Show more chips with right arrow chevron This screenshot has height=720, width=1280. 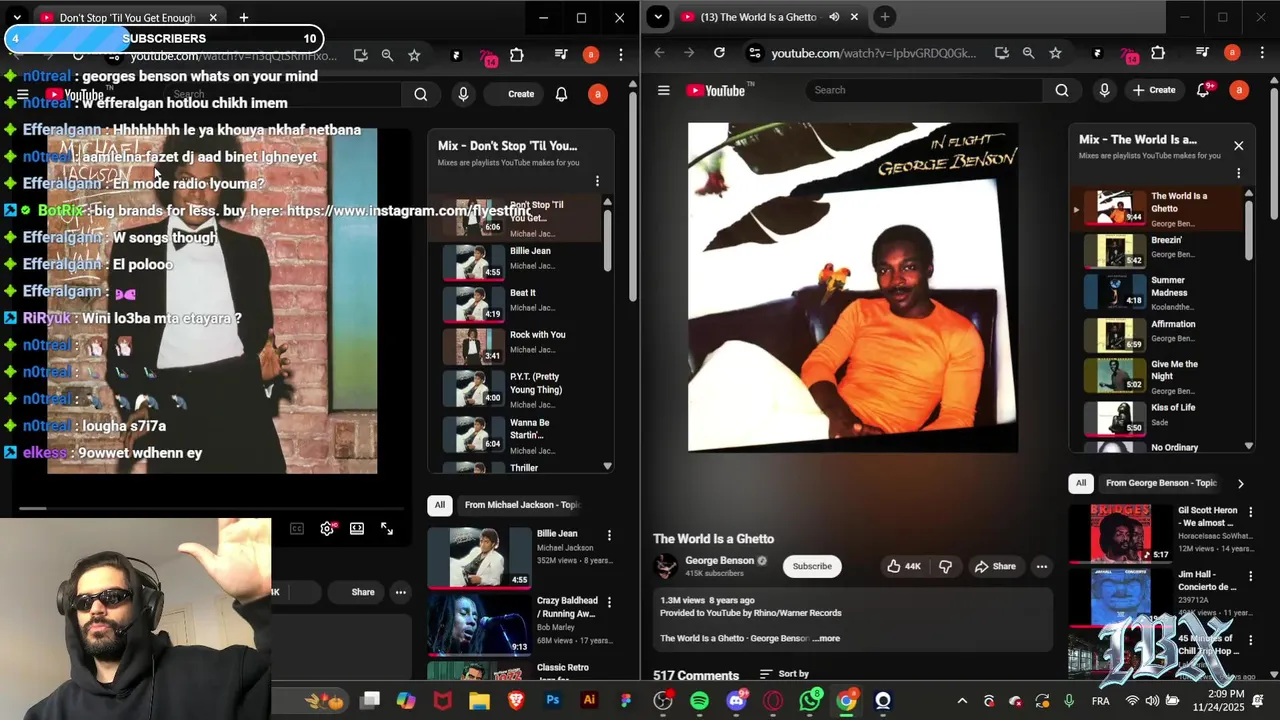point(1240,484)
